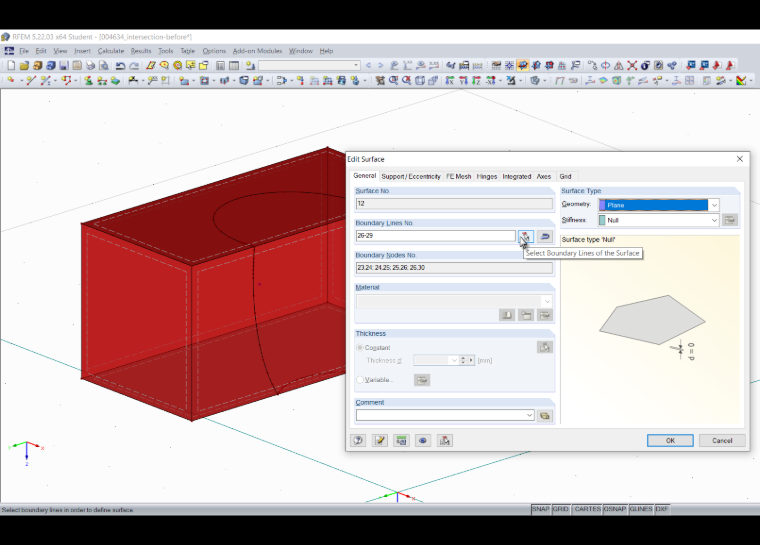
Task: Close the Edit Surface dialog
Action: pyautogui.click(x=740, y=159)
